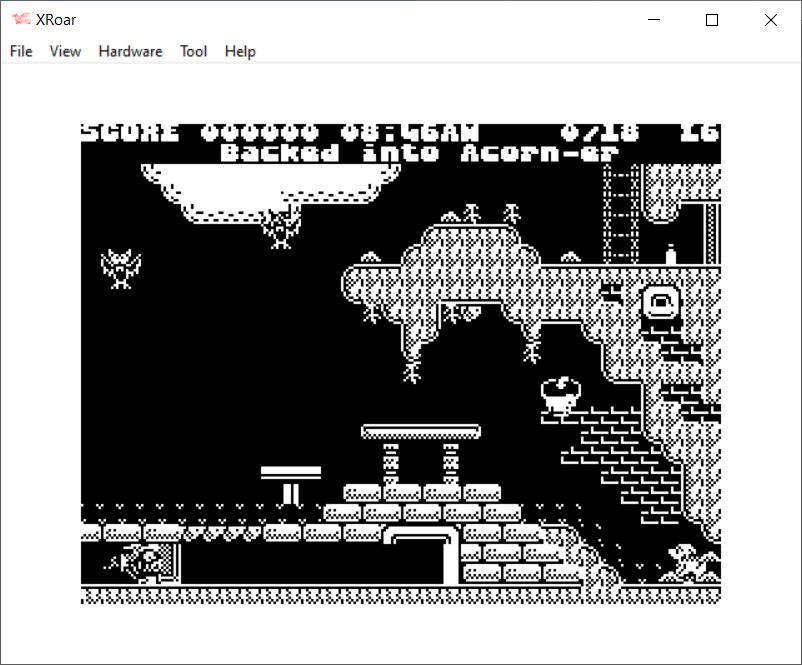This screenshot has width=802, height=665.
Task: Click the table top on twin pillars
Action: pos(420,431)
